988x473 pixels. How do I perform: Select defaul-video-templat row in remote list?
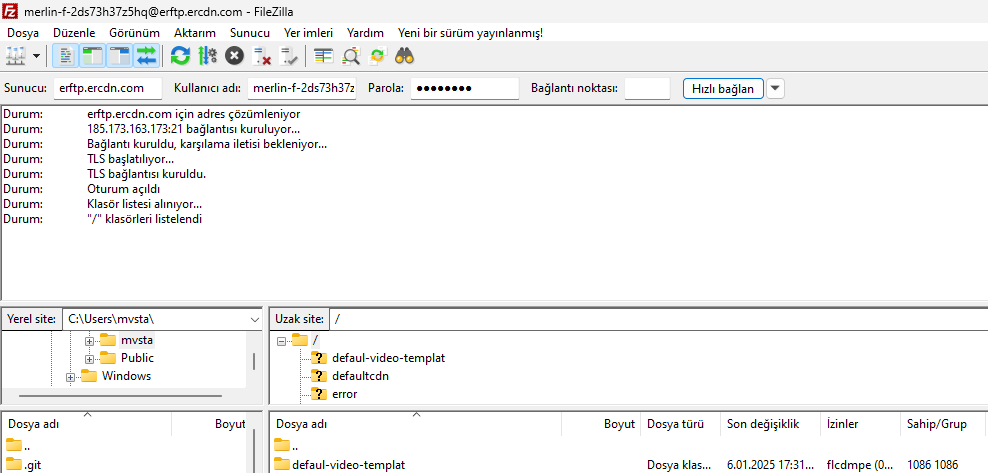click(x=628, y=465)
